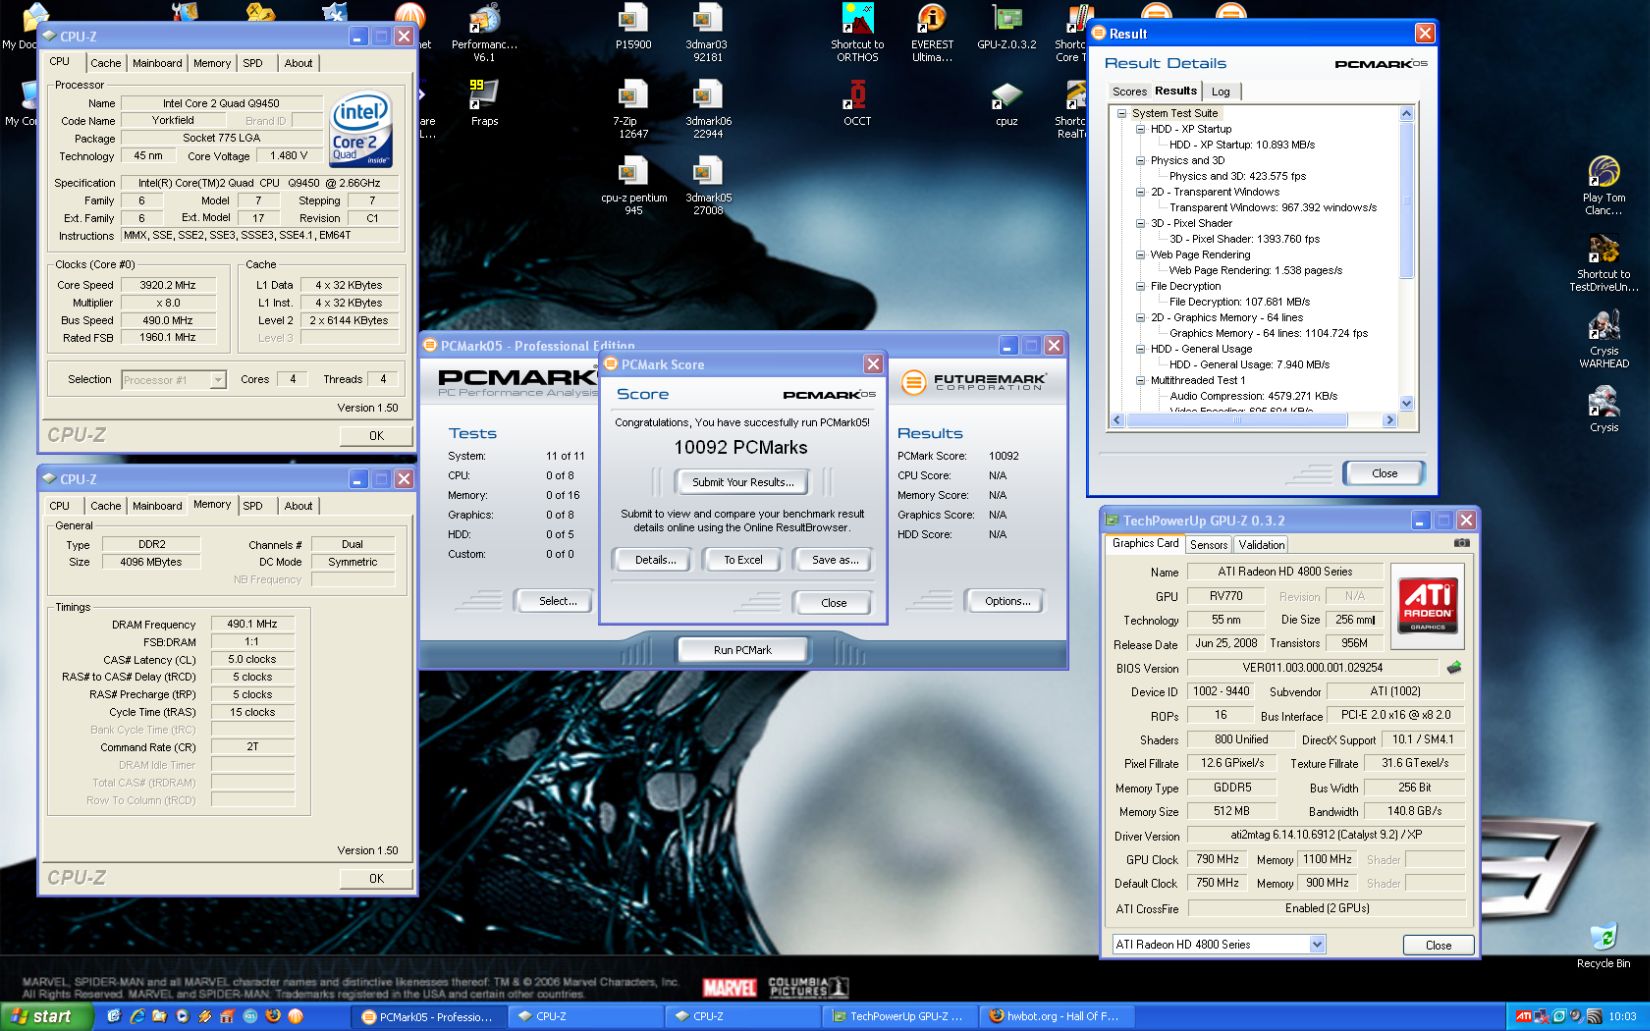This screenshot has height=1031, width=1650.
Task: Close the Result Details window with Close button
Action: pyautogui.click(x=1384, y=473)
